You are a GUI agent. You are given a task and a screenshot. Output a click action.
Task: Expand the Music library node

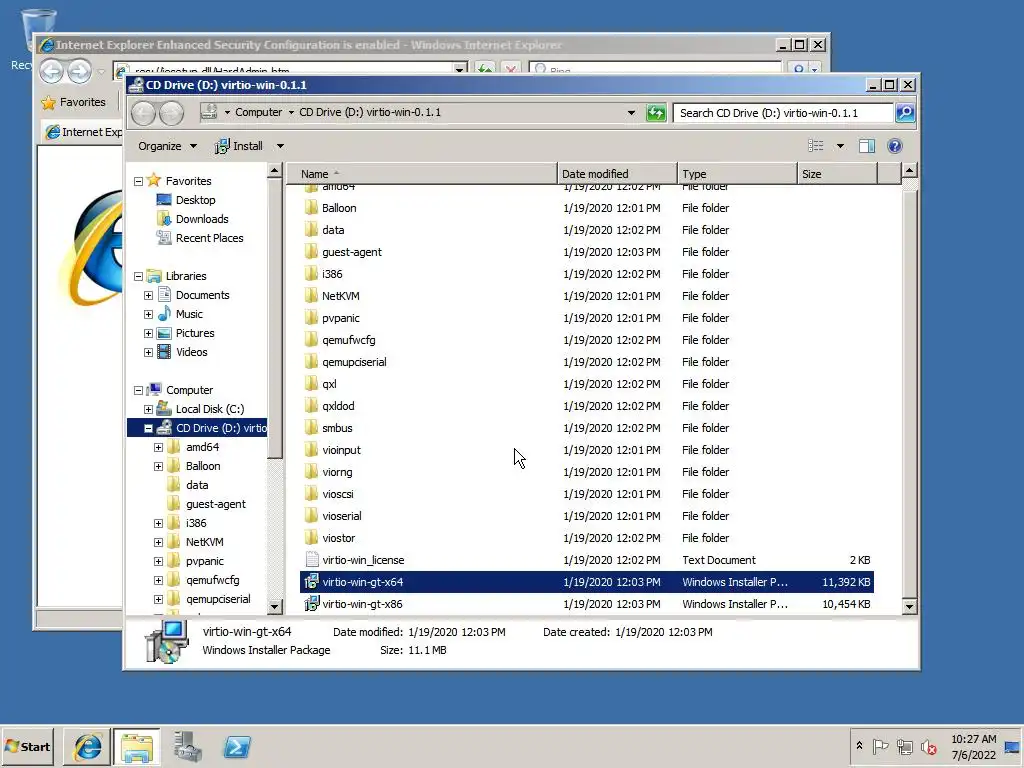click(x=148, y=314)
